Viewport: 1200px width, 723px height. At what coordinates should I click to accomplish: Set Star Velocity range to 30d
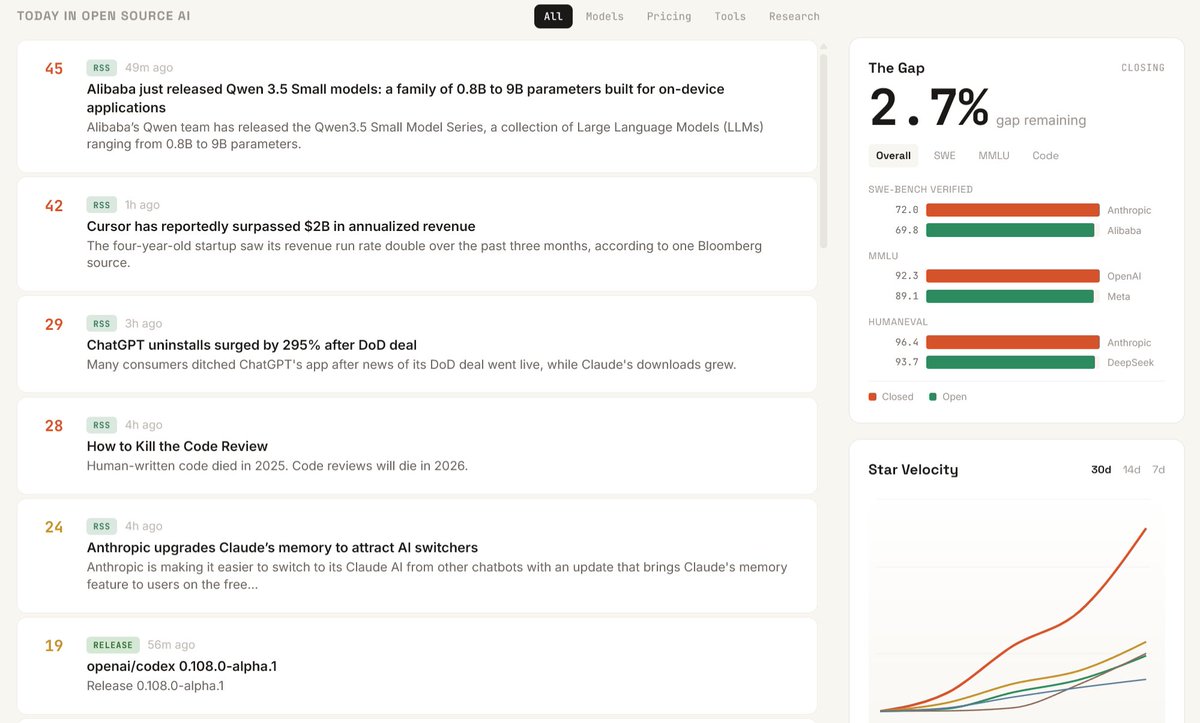click(x=1101, y=469)
